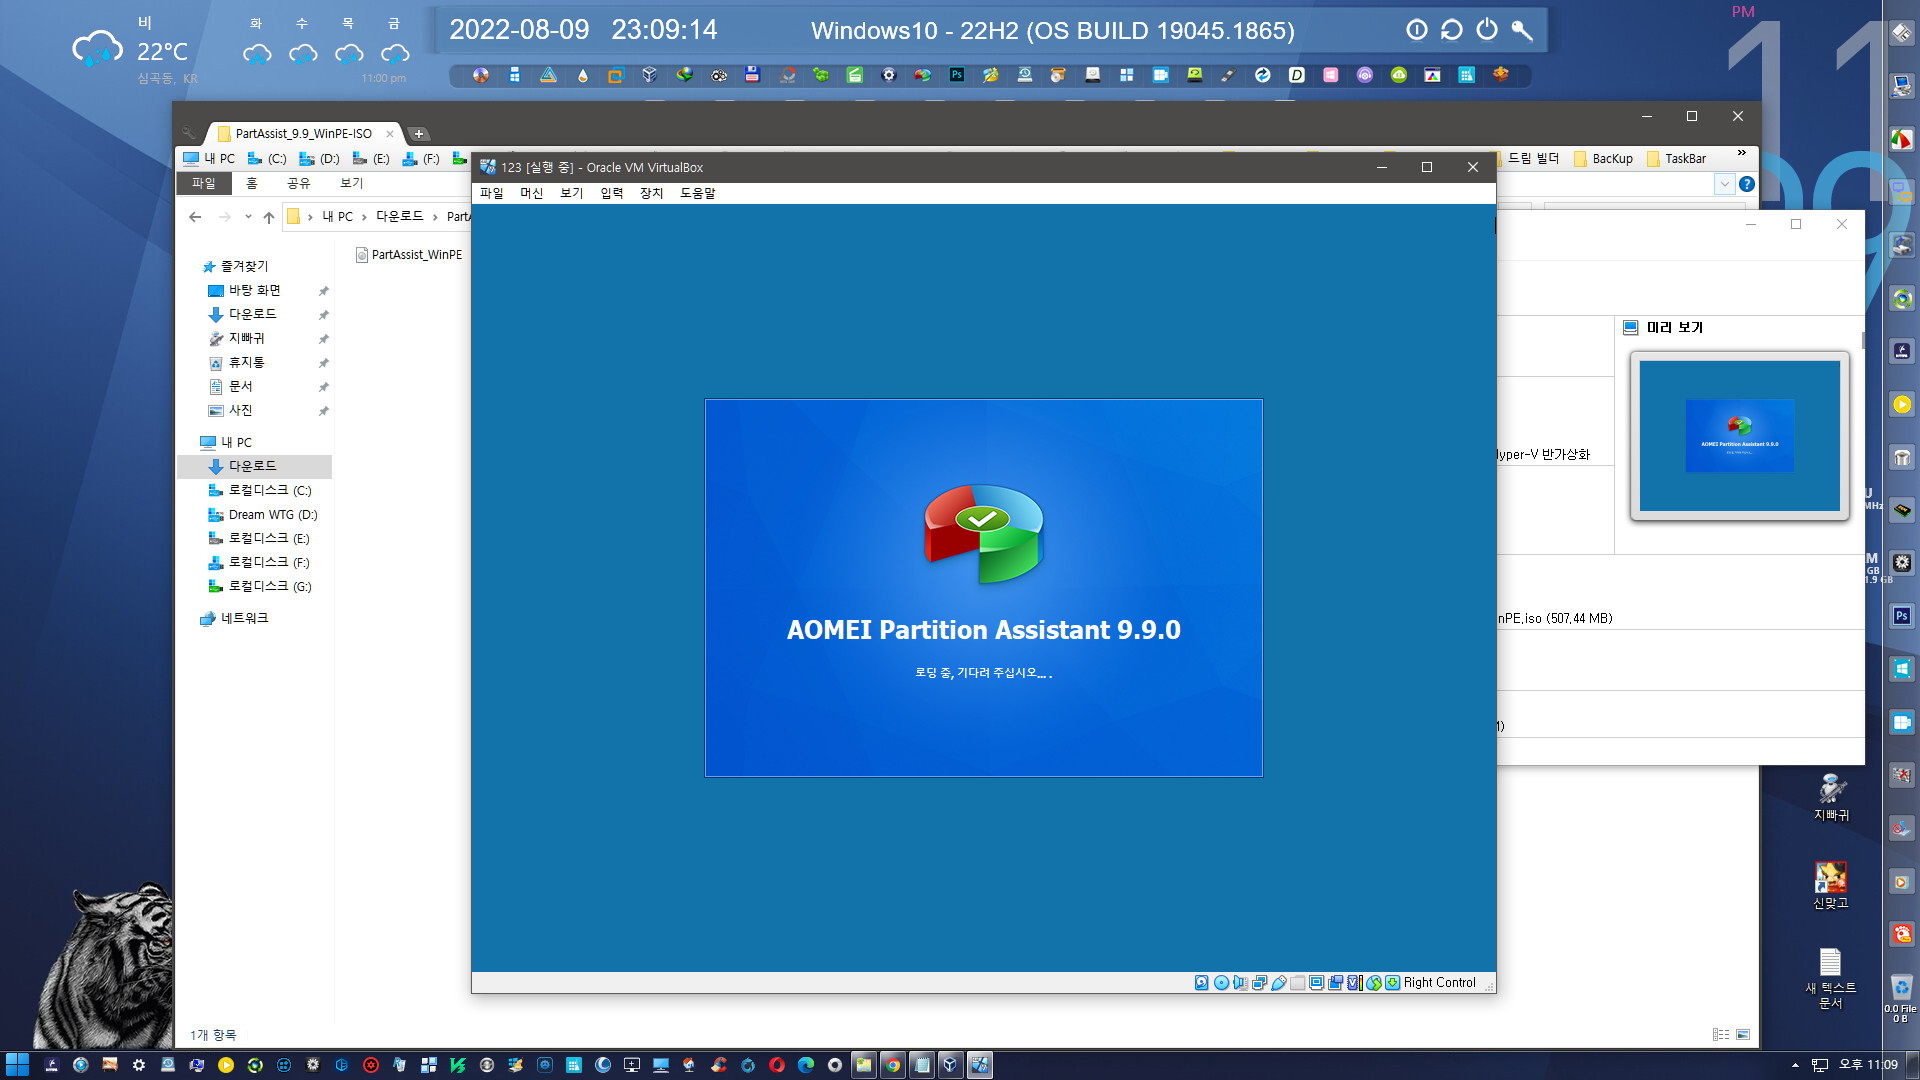The width and height of the screenshot is (1920, 1080).
Task: Click 내 PC breadcrumb in address bar
Action: (338, 217)
